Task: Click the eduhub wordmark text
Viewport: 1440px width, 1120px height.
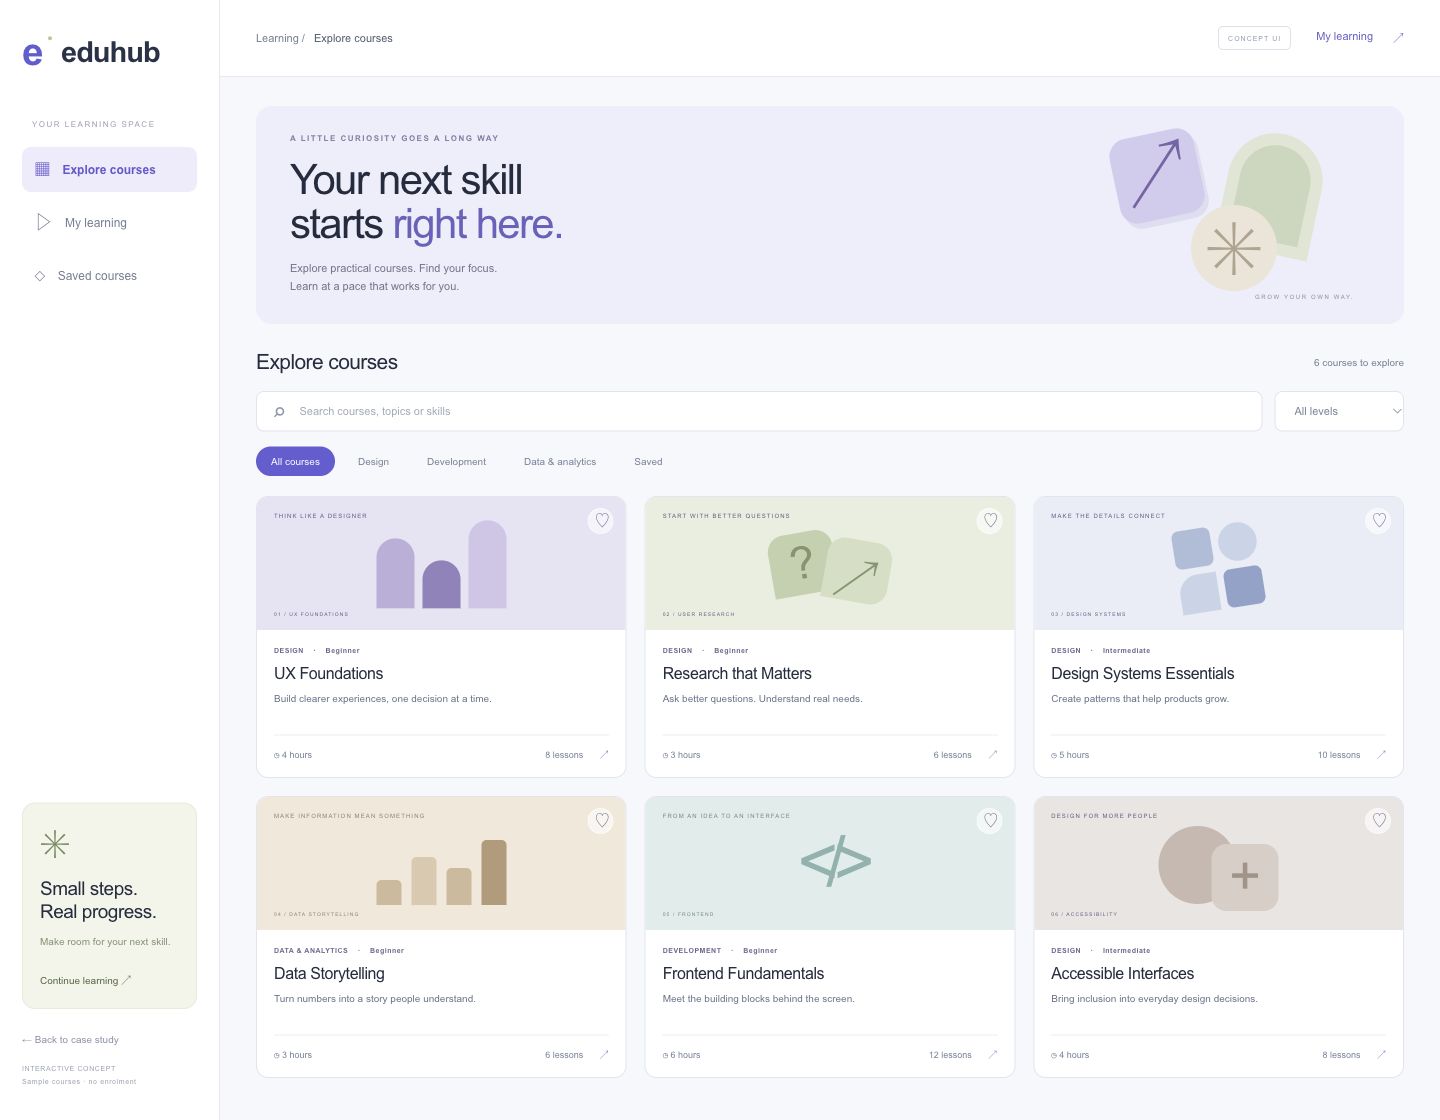Action: 110,52
